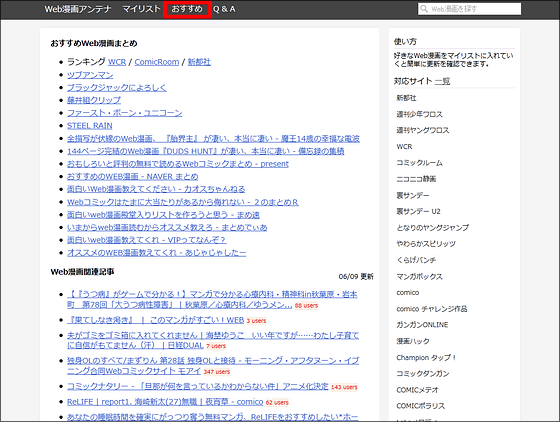Viewport: 560px width, 422px height.
Task: Select 新都社 in the sidebar site list
Action: click(406, 98)
